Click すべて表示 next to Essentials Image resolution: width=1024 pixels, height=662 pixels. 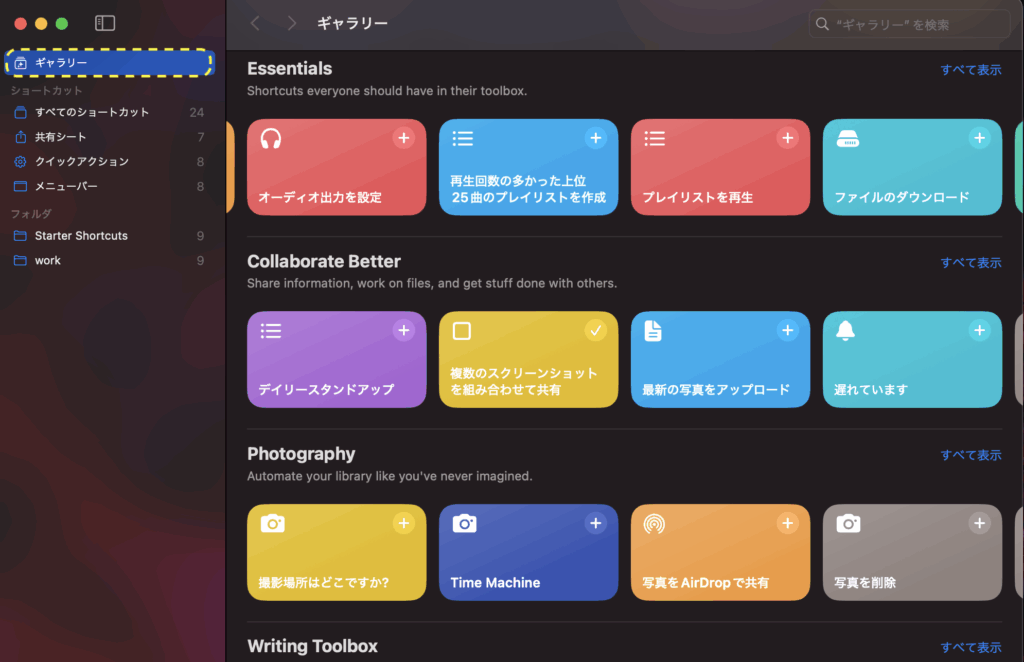pos(971,69)
